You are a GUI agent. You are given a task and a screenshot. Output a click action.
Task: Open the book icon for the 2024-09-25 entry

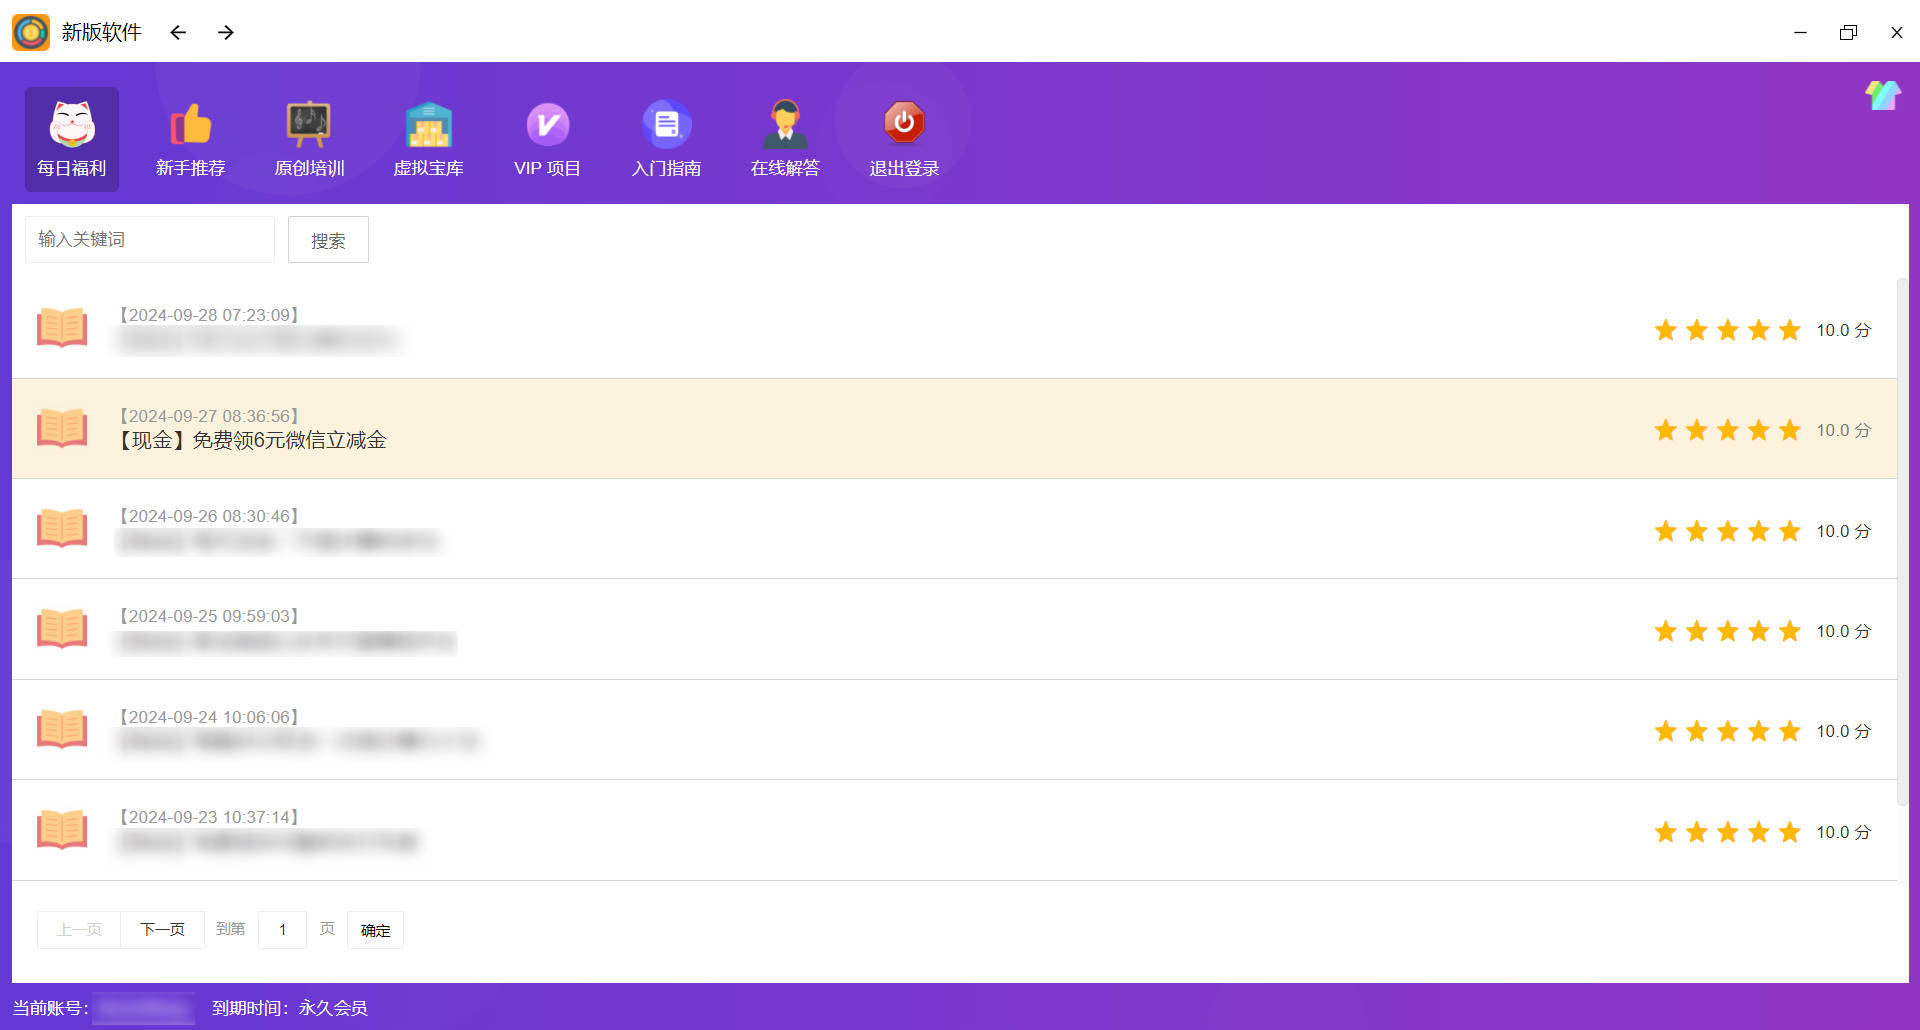pyautogui.click(x=62, y=629)
